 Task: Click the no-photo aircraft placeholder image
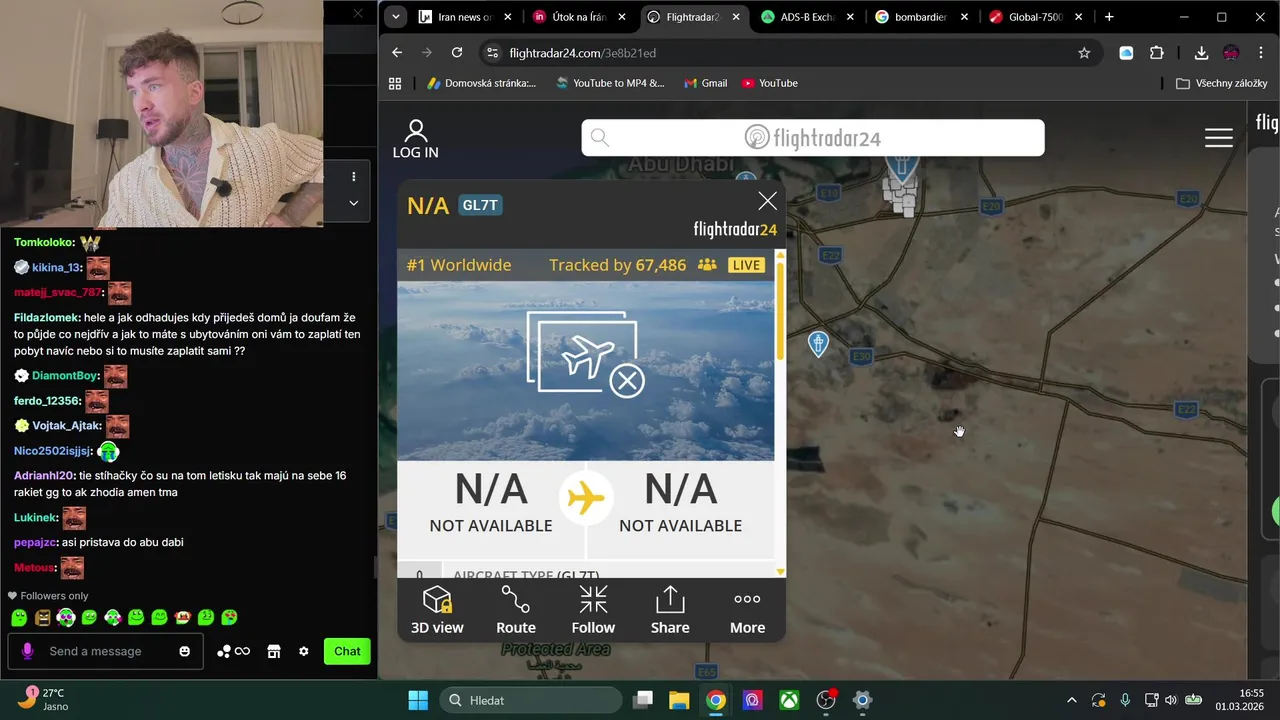pos(586,371)
